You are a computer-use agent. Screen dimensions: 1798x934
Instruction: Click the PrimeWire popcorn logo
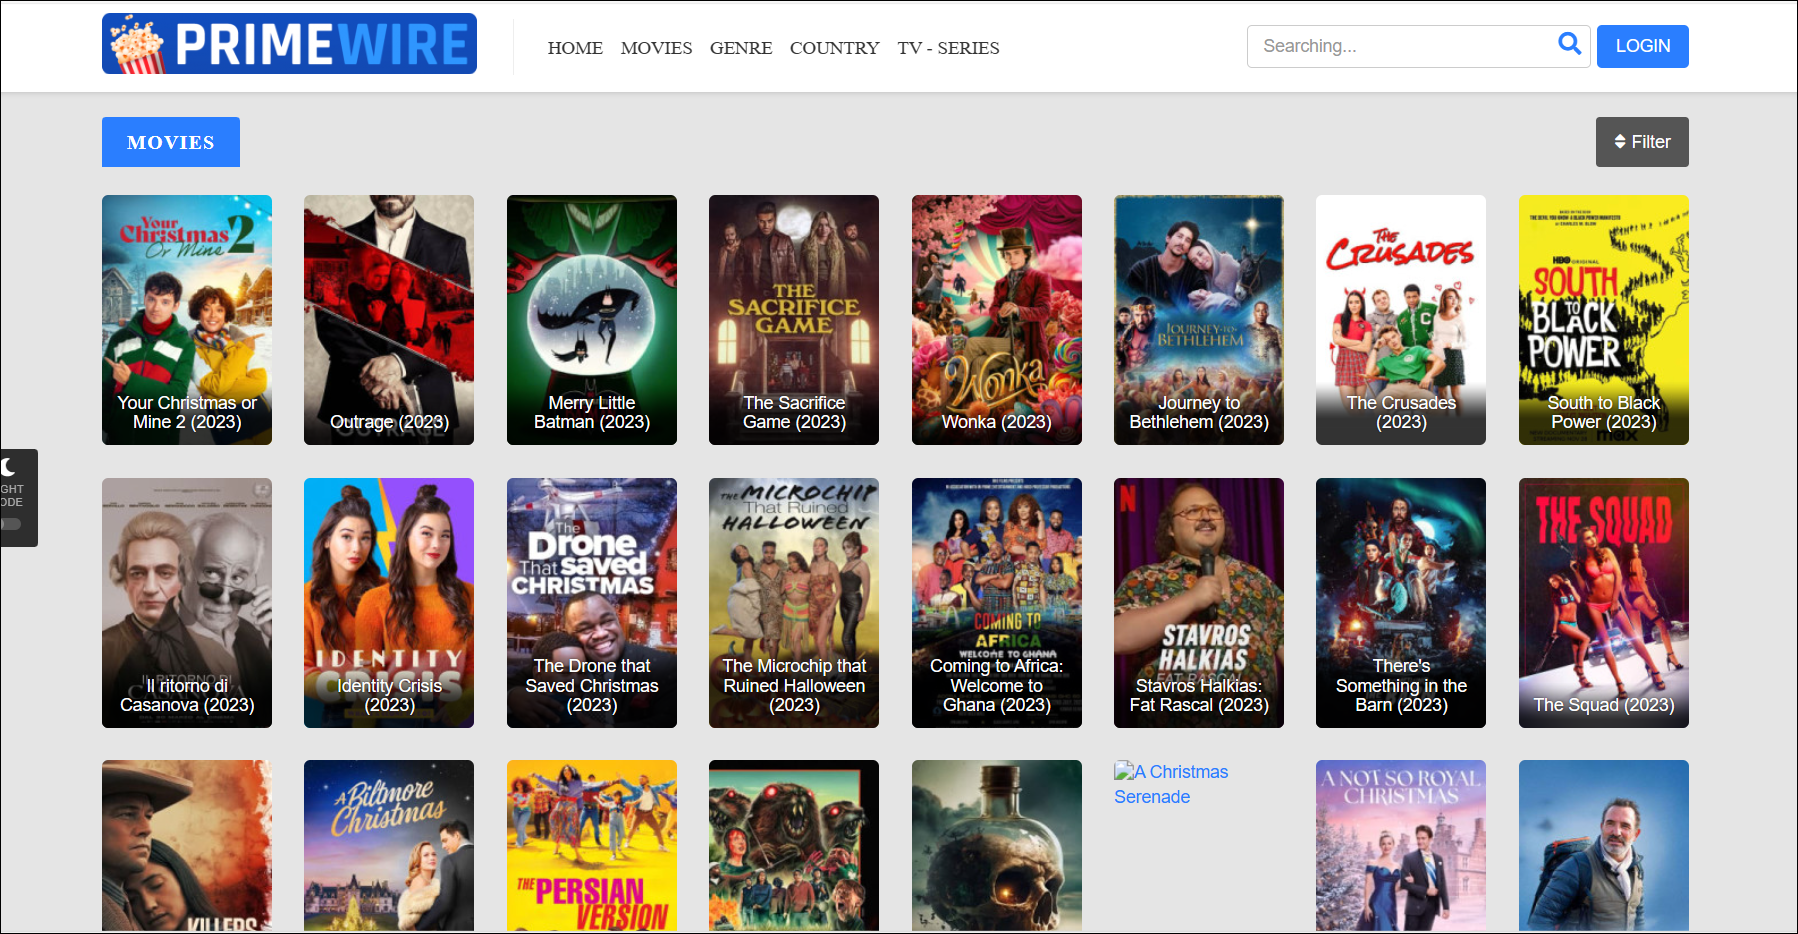(289, 44)
